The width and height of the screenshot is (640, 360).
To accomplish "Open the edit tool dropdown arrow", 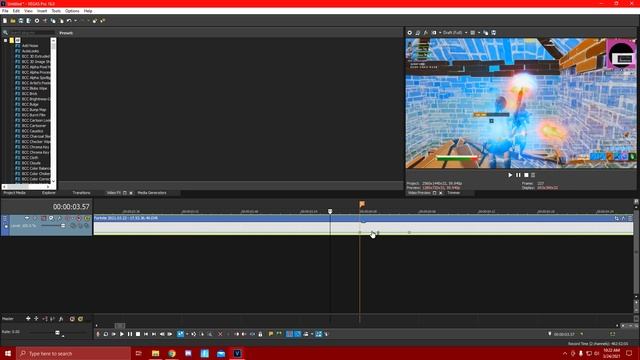I will [x=187, y=334].
